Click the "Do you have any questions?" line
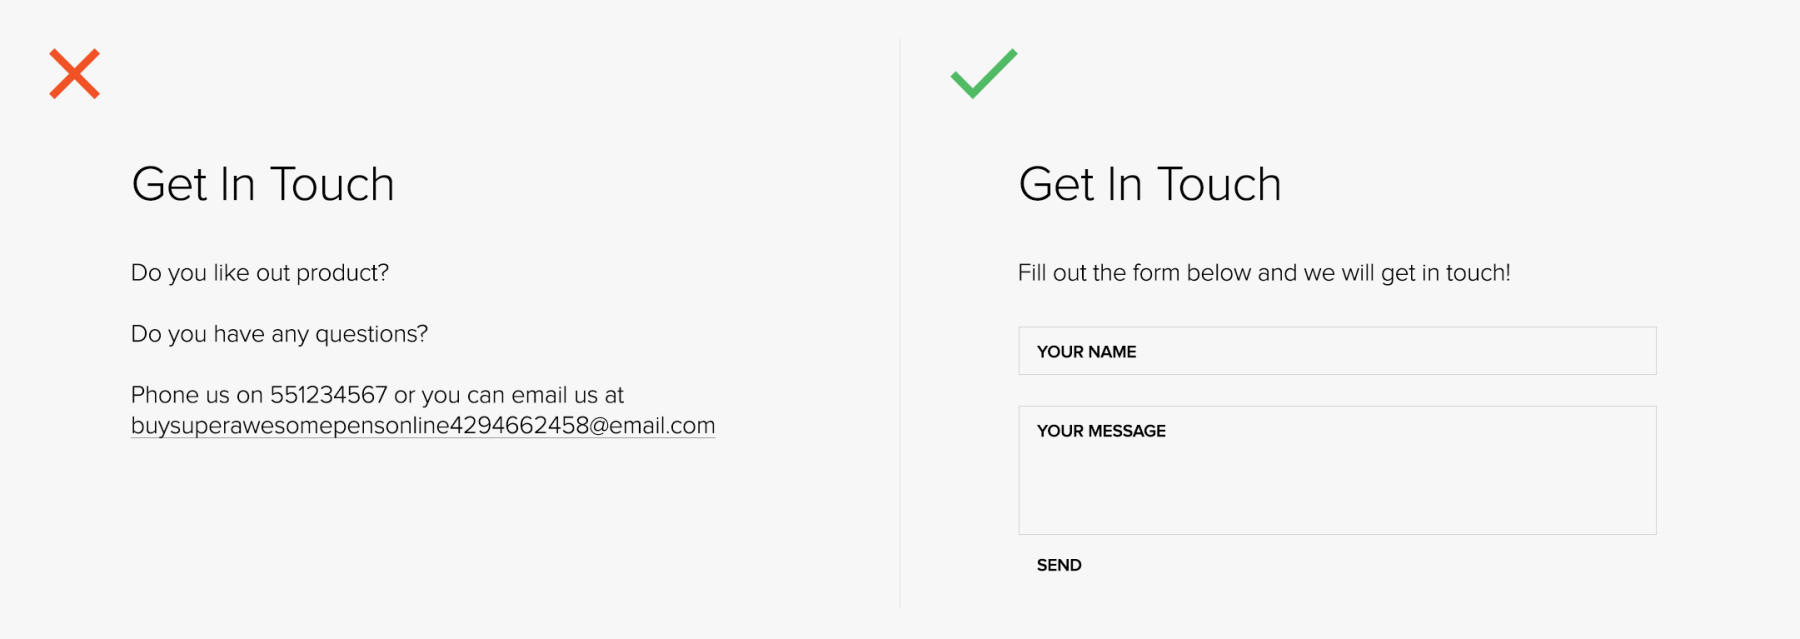Viewport: 1800px width, 639px height. coord(279,334)
